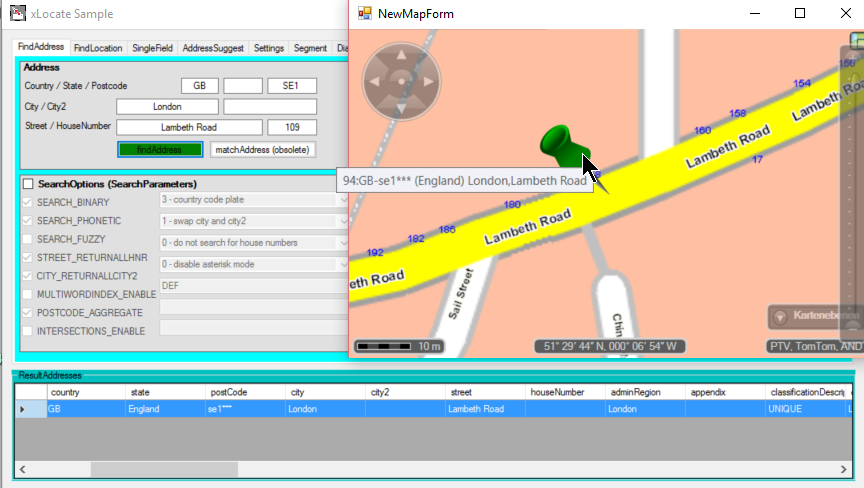Toggle the SEARCH_FUZZY checkbox

(28, 239)
